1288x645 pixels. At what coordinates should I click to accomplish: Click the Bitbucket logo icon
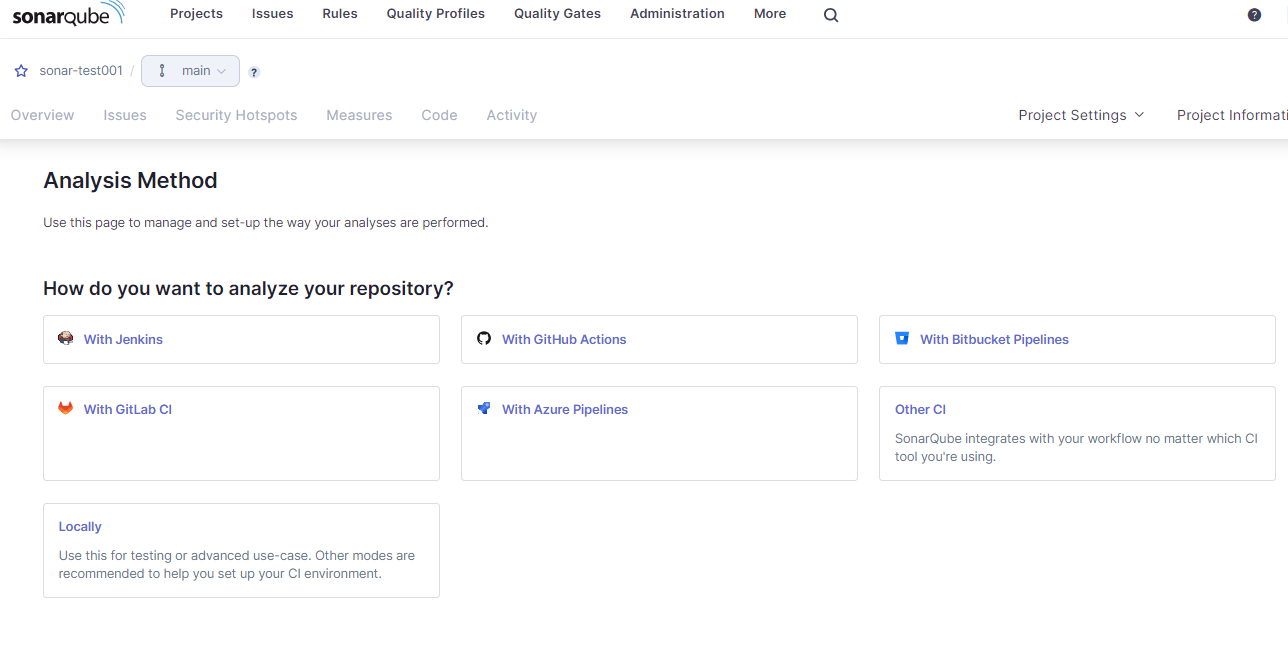[x=902, y=339]
